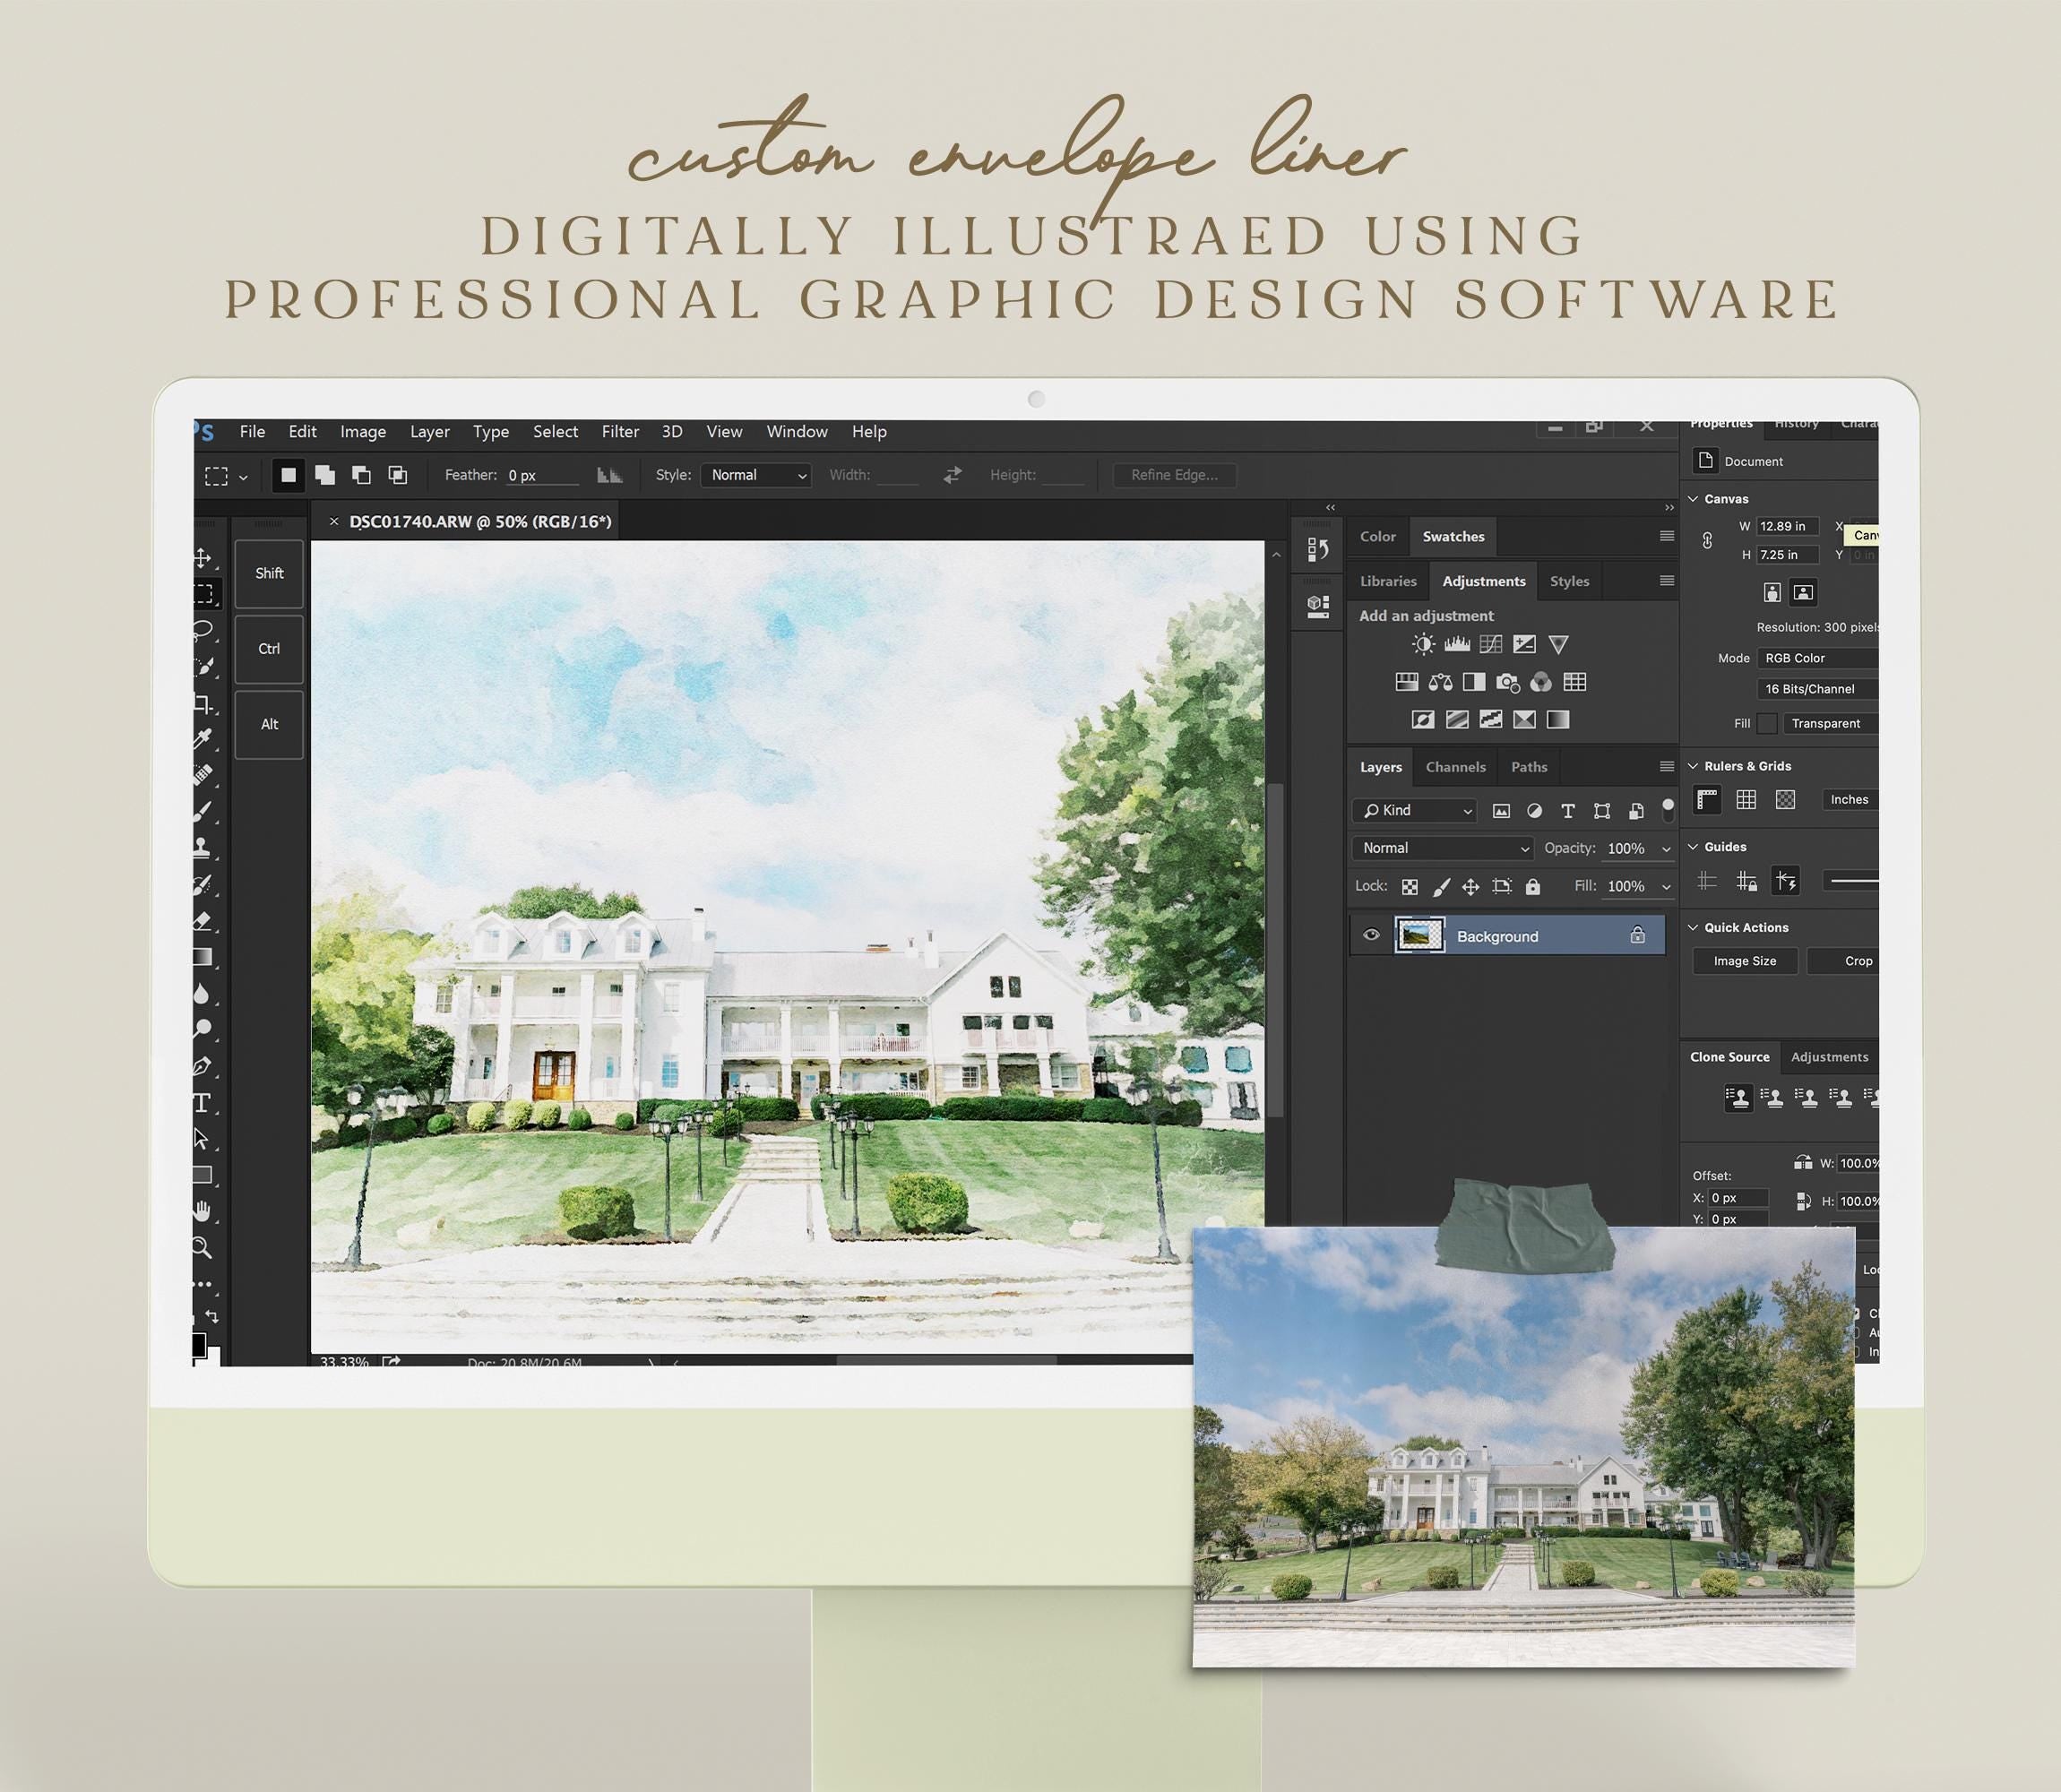Open the Mode dropdown showing RGB Color
The width and height of the screenshot is (2061, 1792).
(1817, 658)
